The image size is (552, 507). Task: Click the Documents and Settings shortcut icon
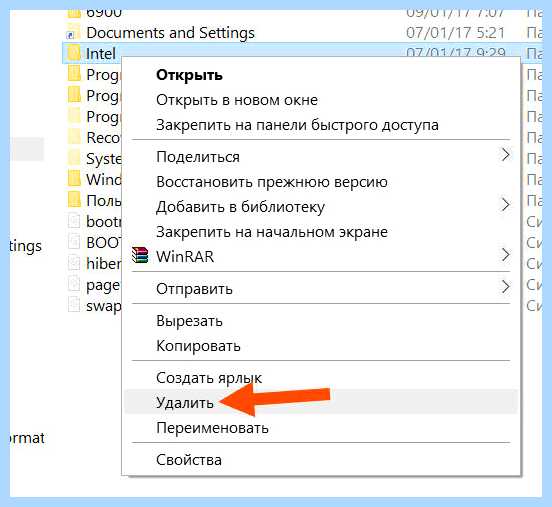click(x=74, y=32)
